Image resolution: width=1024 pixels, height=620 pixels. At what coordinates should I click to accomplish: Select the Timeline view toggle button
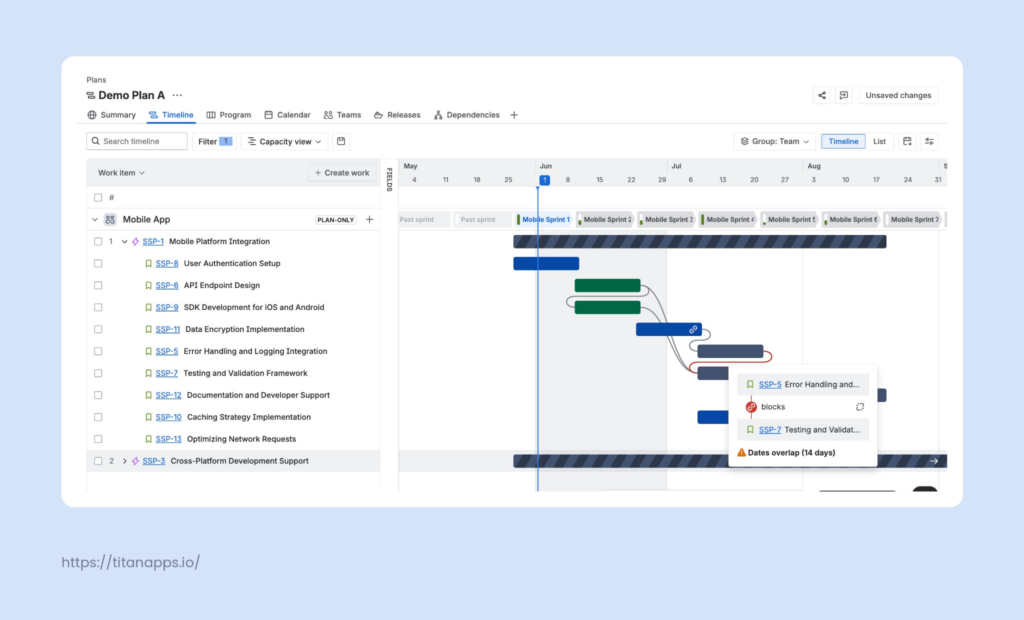point(843,141)
